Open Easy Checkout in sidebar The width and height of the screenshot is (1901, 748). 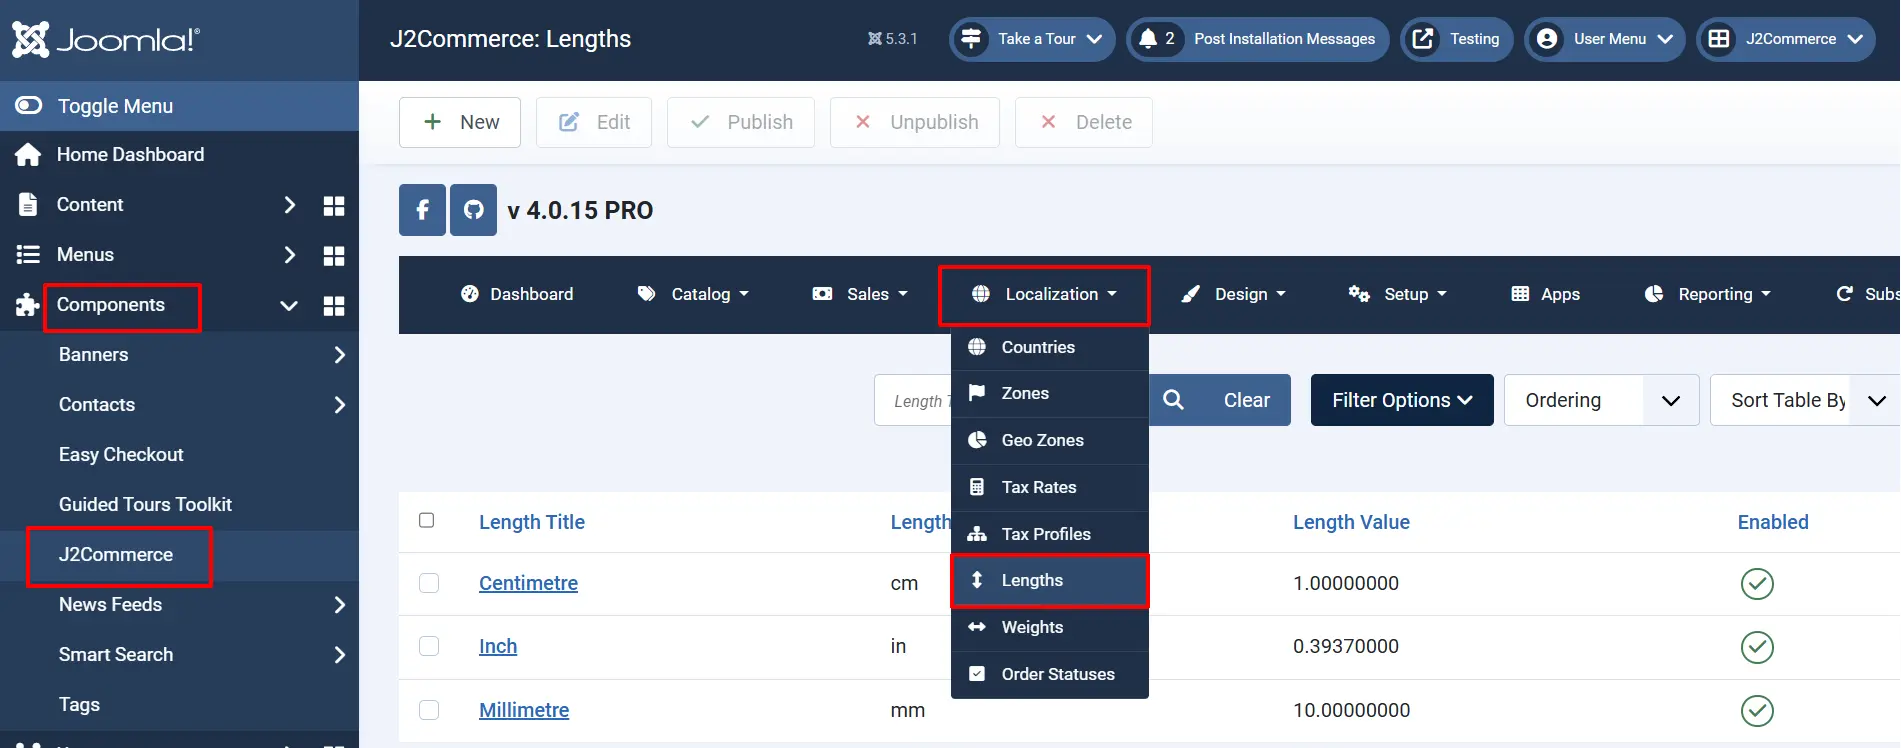(x=121, y=455)
